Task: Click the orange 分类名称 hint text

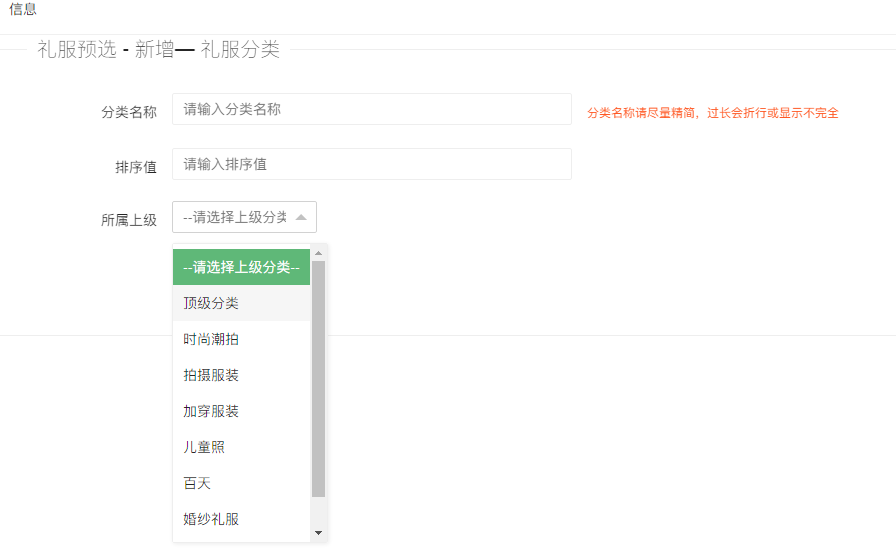Action: click(712, 113)
